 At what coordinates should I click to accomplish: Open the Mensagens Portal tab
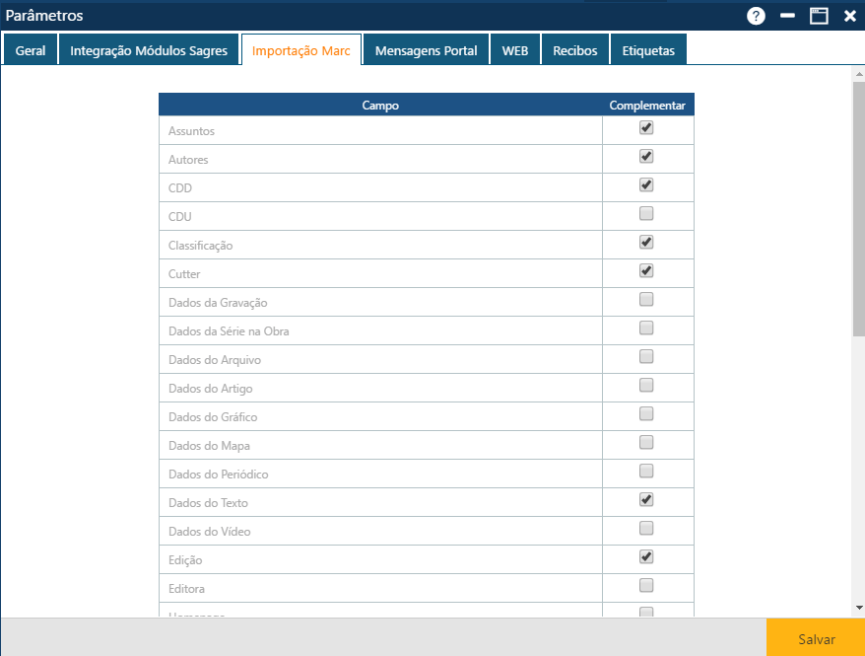pos(426,48)
